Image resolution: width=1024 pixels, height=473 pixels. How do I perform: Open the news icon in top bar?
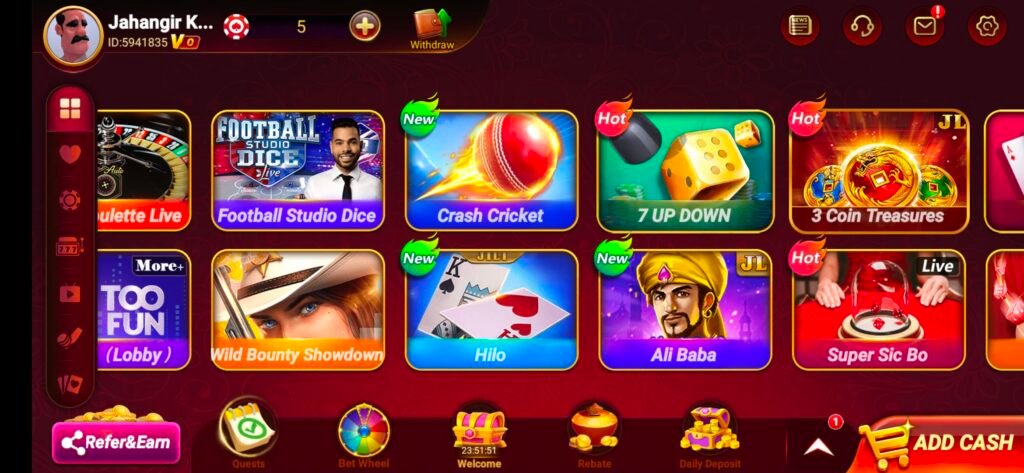pos(800,26)
